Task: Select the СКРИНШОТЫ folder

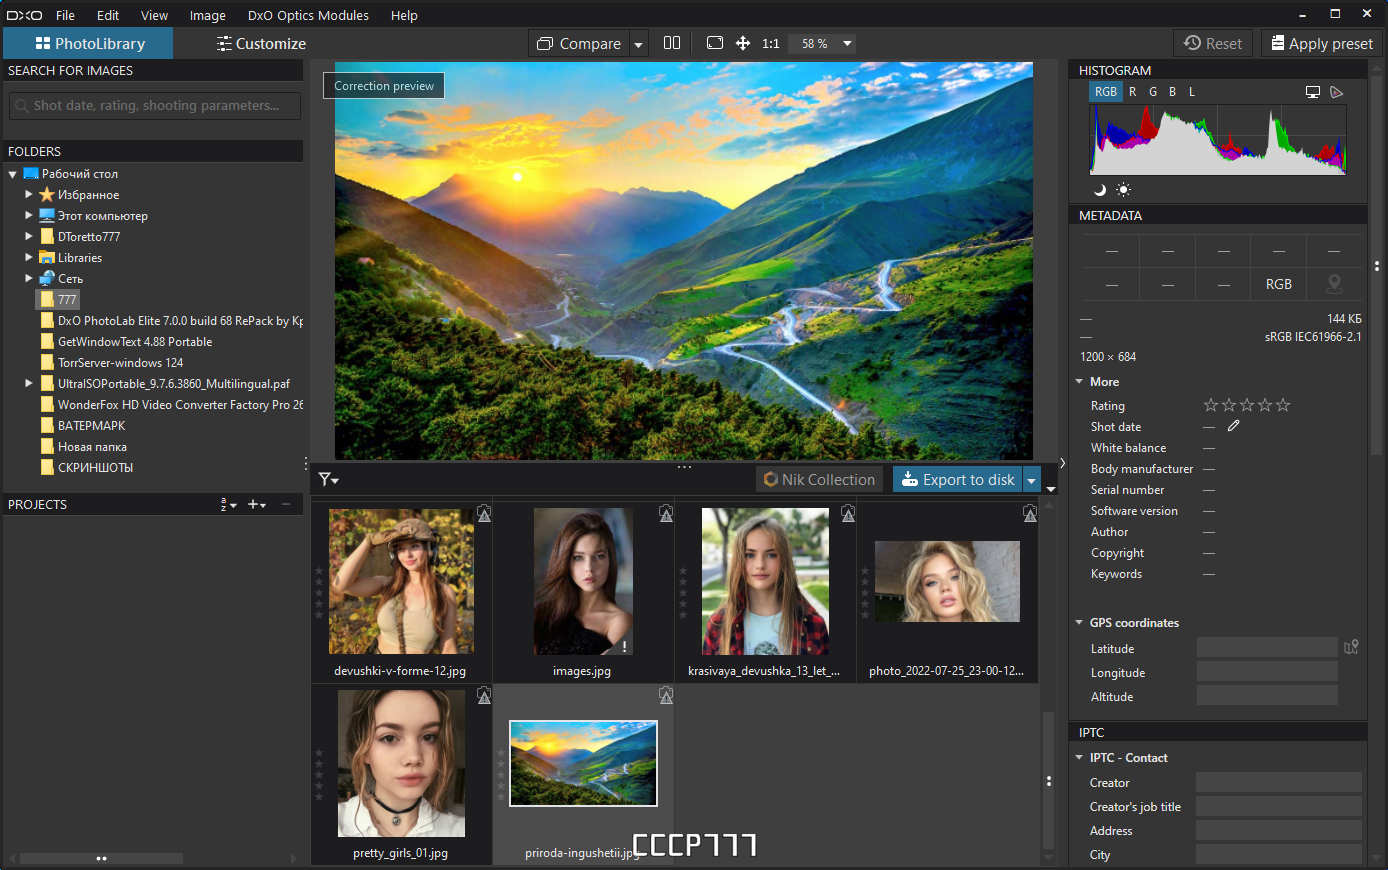Action: [x=95, y=467]
